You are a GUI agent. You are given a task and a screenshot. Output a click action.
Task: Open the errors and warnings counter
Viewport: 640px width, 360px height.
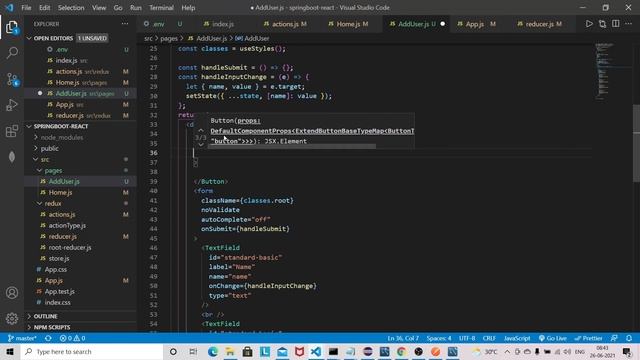click(72, 338)
